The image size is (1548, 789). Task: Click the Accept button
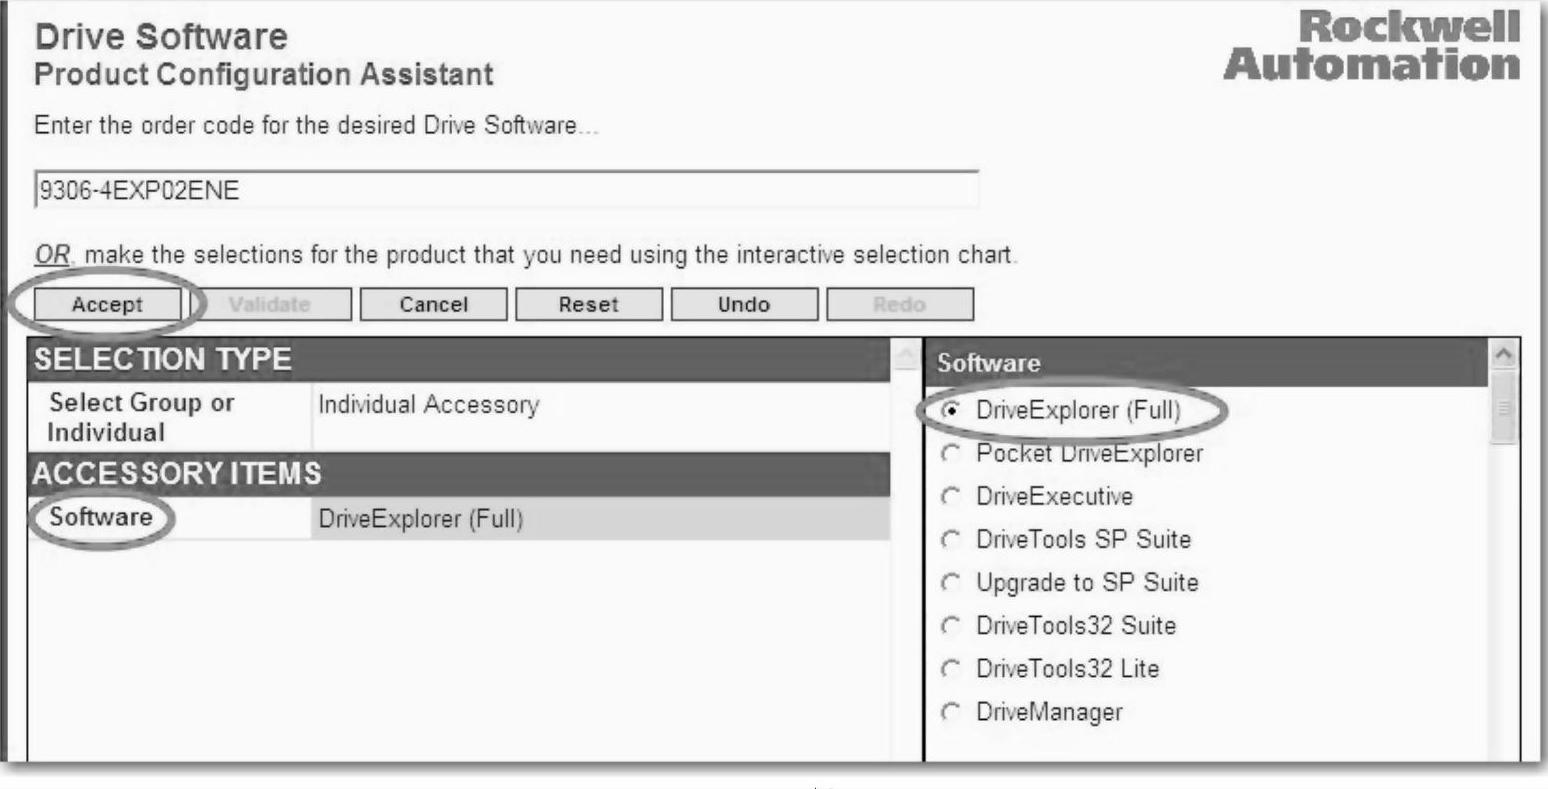click(x=107, y=305)
